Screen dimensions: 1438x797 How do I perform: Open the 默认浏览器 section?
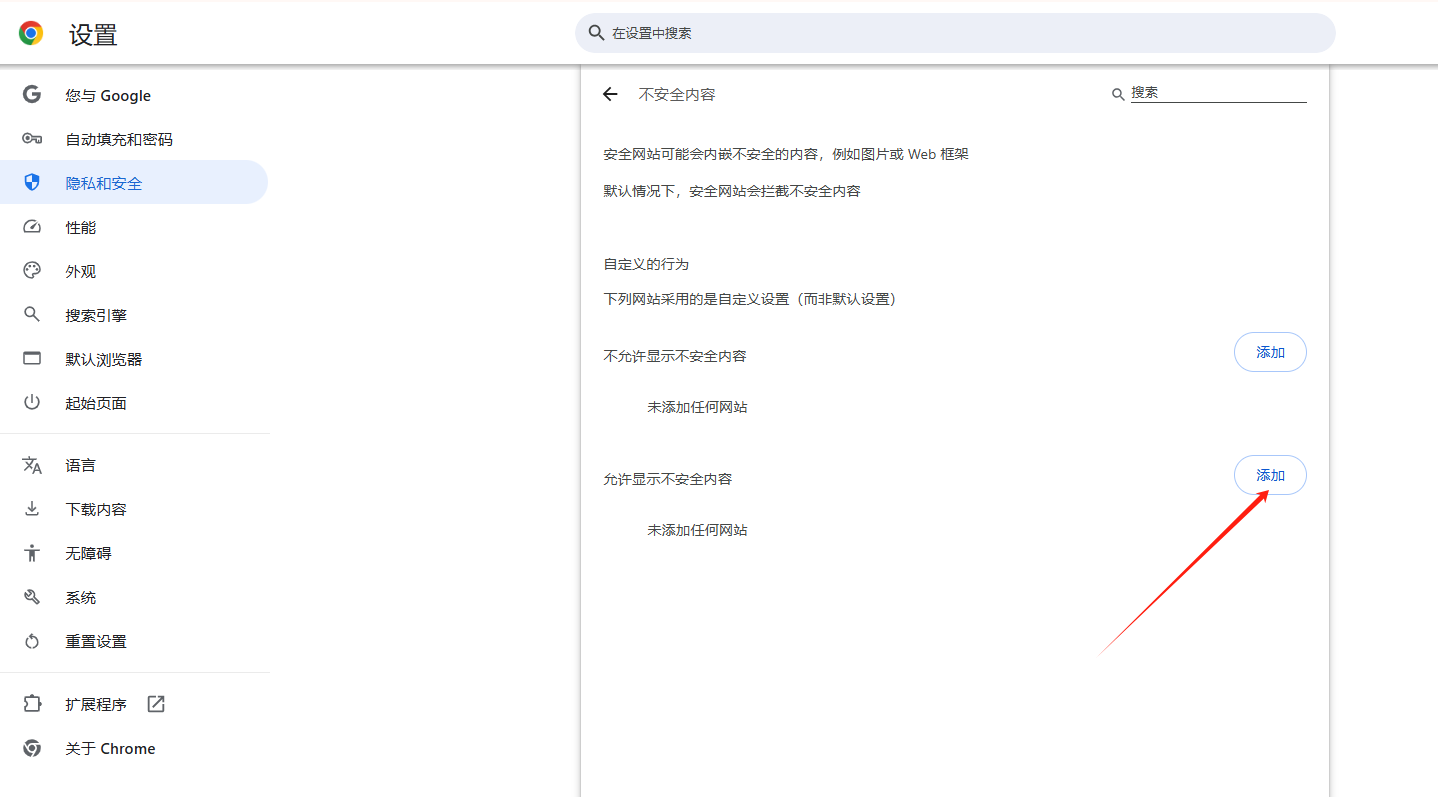point(134,359)
